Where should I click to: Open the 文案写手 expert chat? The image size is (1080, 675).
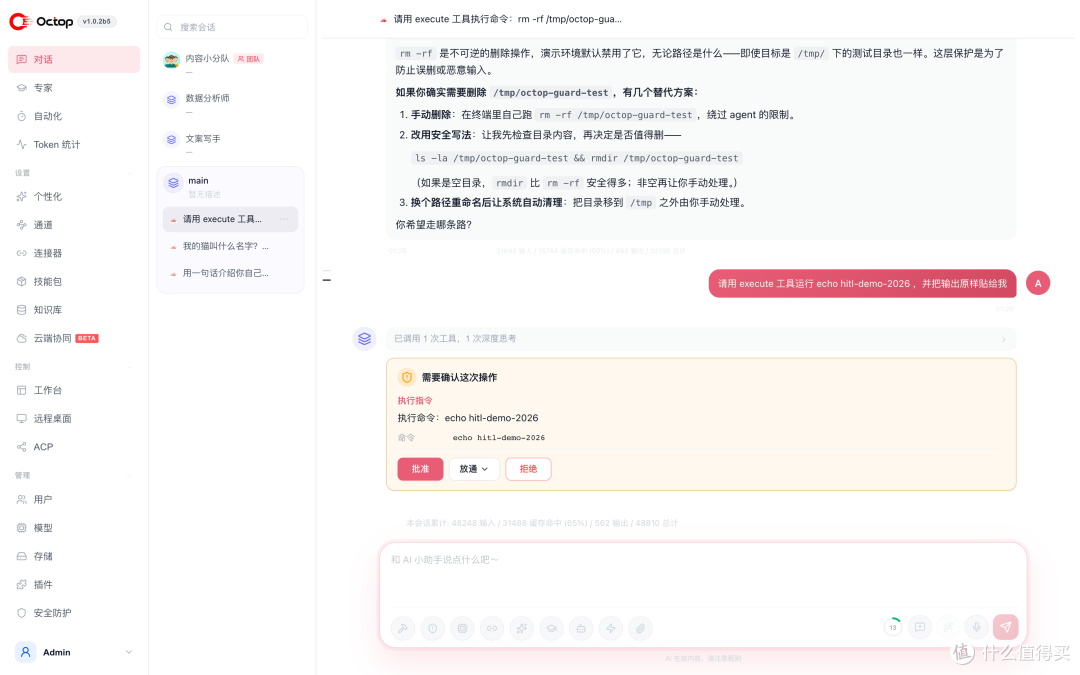click(231, 142)
